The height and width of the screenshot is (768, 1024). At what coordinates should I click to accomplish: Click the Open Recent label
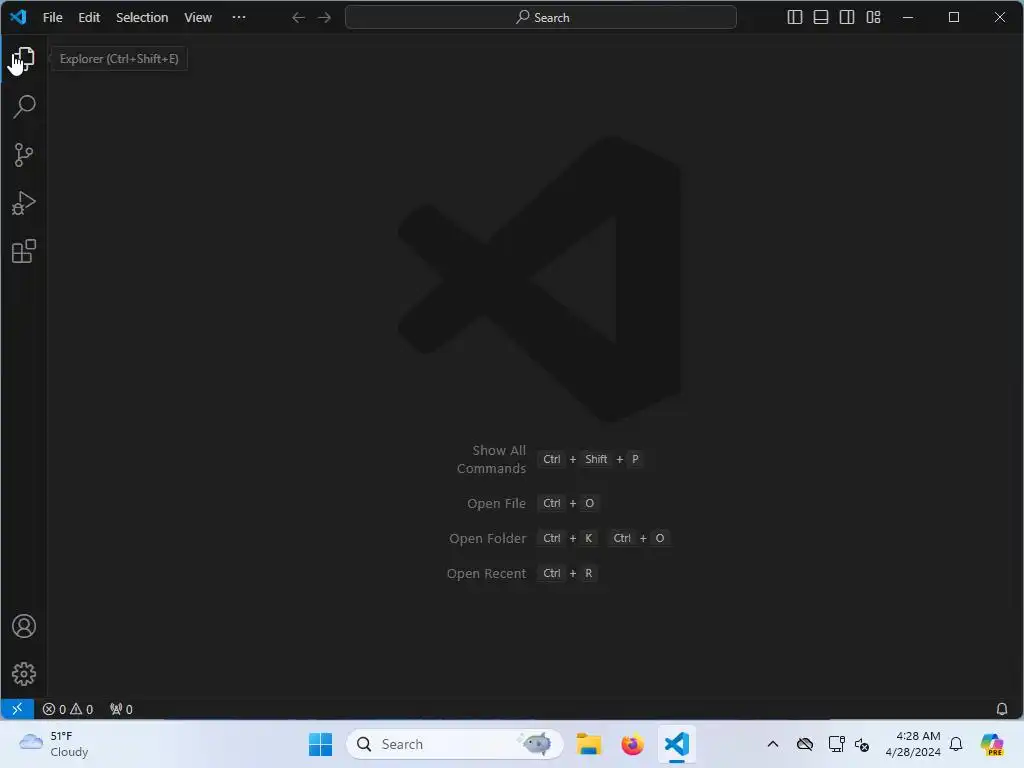coord(486,573)
